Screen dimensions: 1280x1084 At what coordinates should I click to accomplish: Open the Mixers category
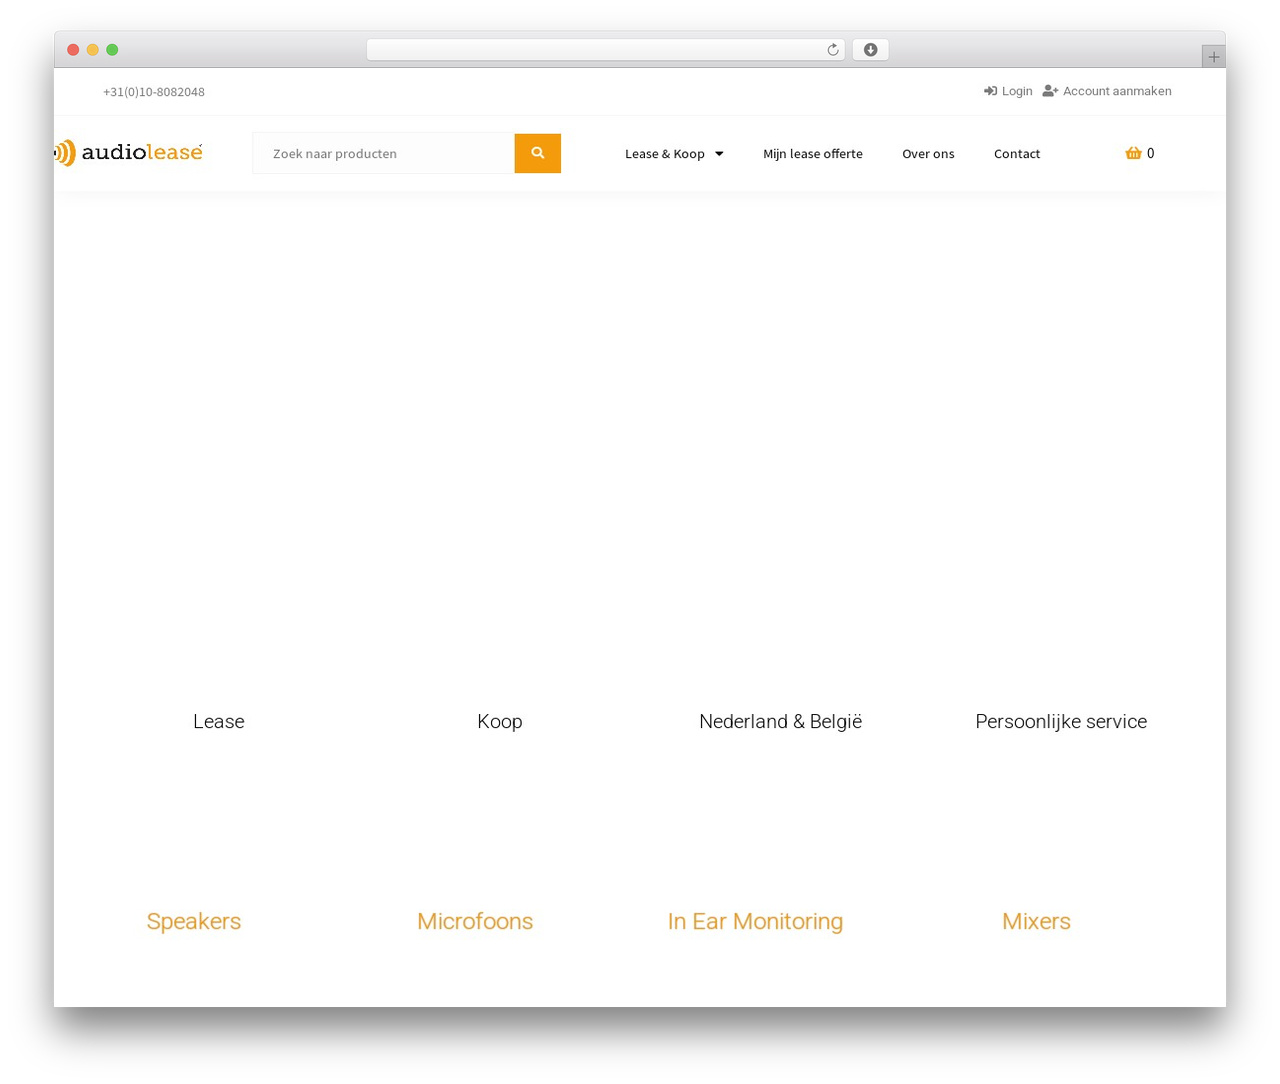coord(1036,921)
